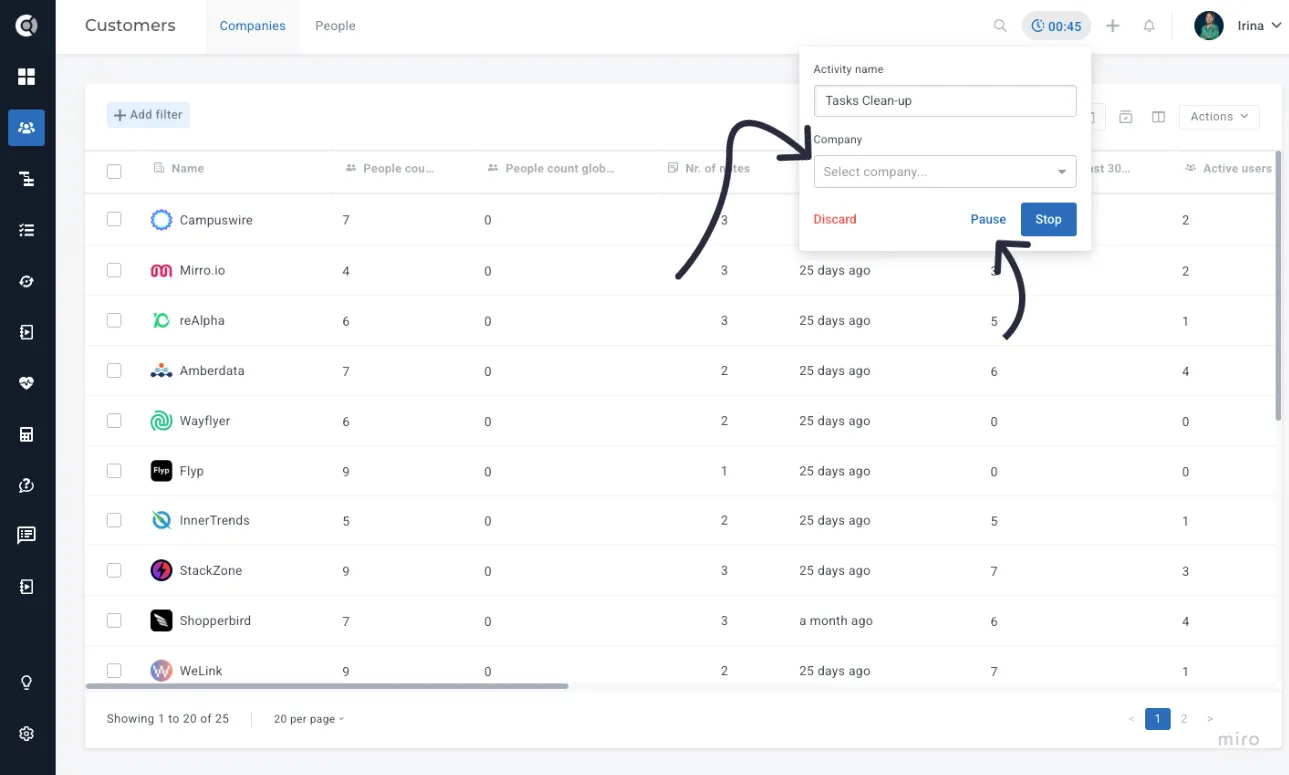Viewport: 1289px width, 775px height.
Task: Open the InnerTrends company name
Action: (x=214, y=521)
